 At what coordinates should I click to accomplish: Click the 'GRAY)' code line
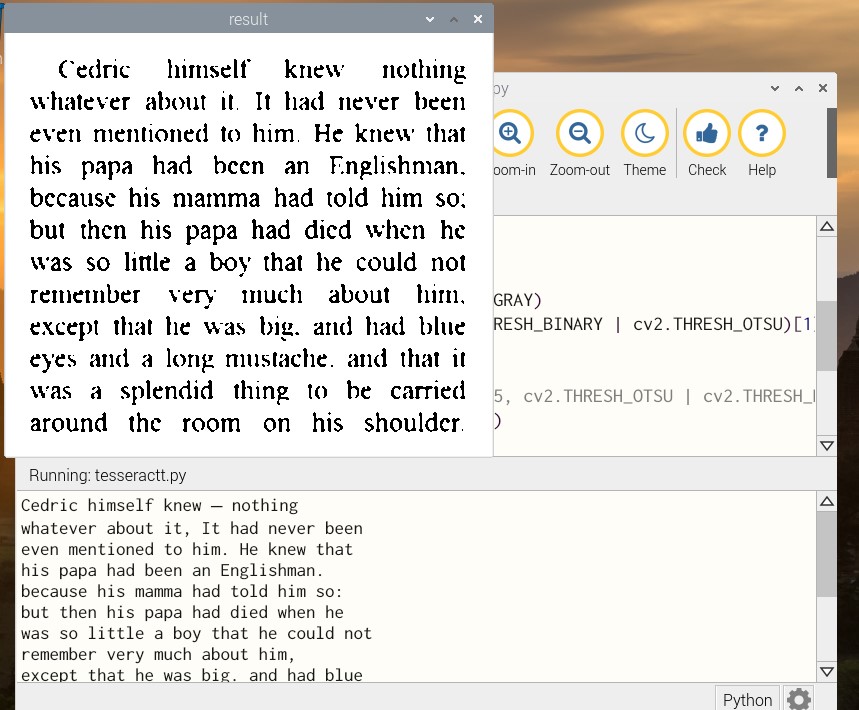[518, 300]
